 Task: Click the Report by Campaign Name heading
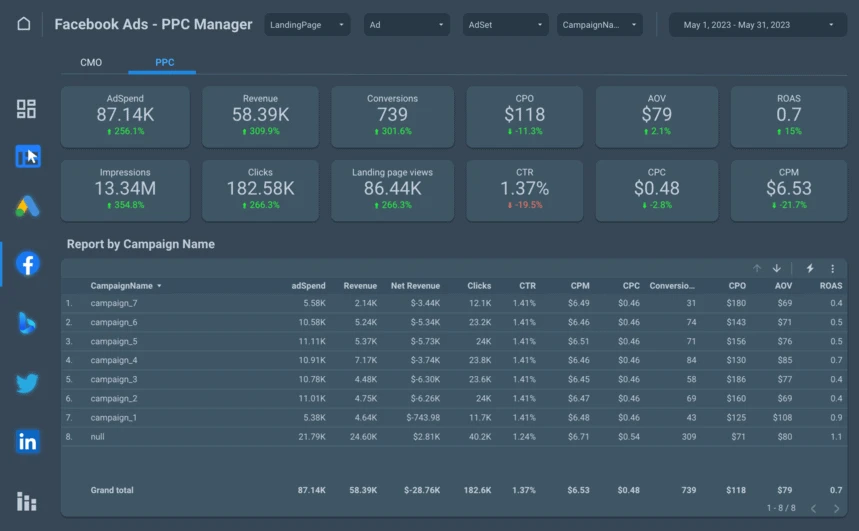point(141,244)
